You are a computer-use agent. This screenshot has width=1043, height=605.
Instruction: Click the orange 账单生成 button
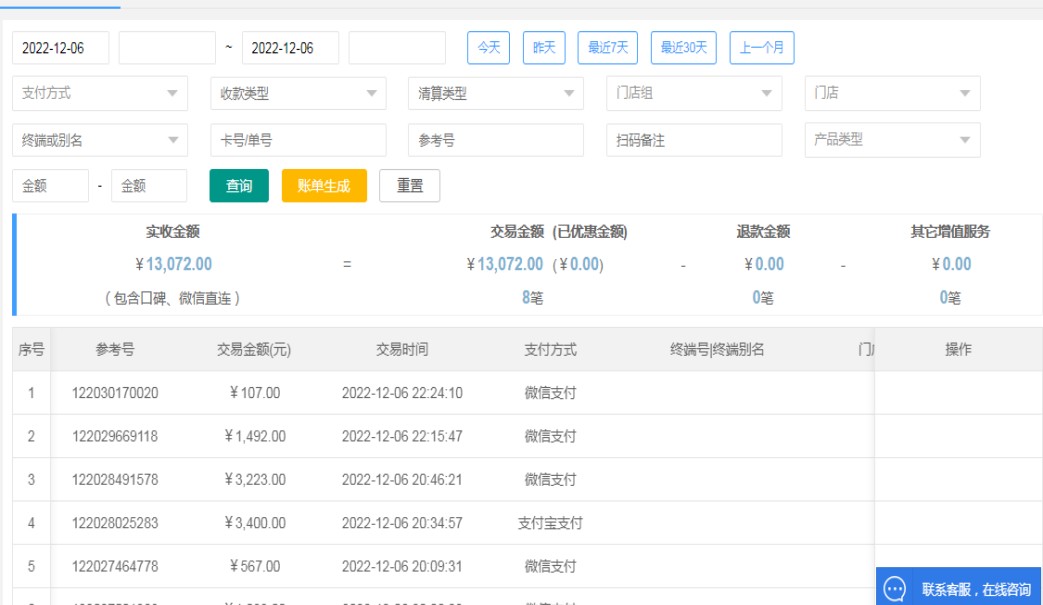click(x=324, y=186)
